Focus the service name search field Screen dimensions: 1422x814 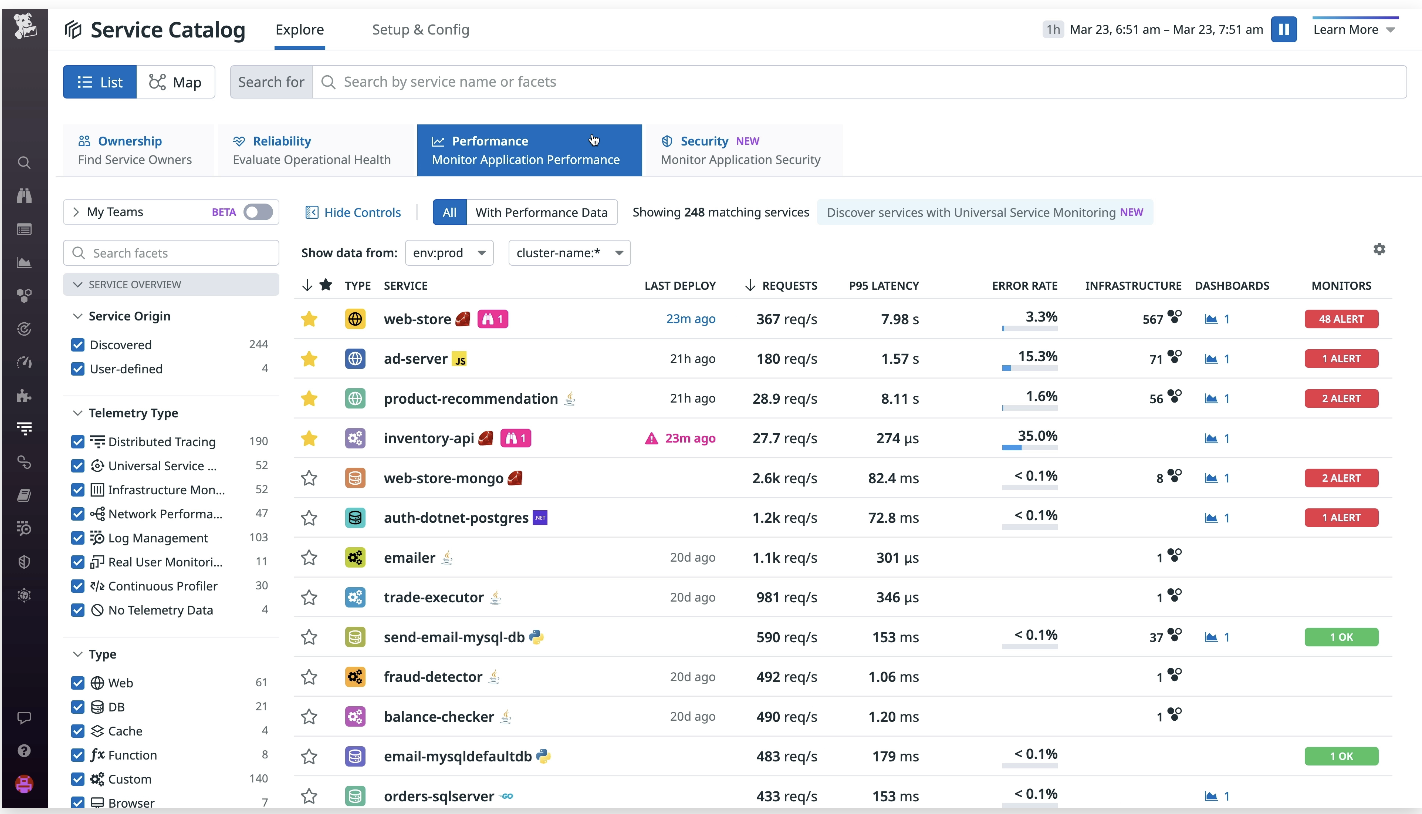click(x=860, y=82)
